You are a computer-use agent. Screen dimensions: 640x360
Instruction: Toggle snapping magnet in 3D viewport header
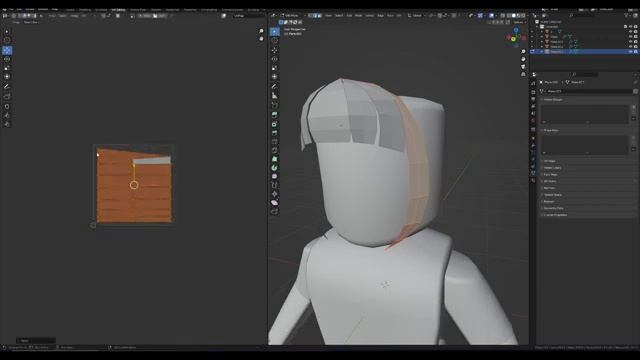click(x=440, y=16)
